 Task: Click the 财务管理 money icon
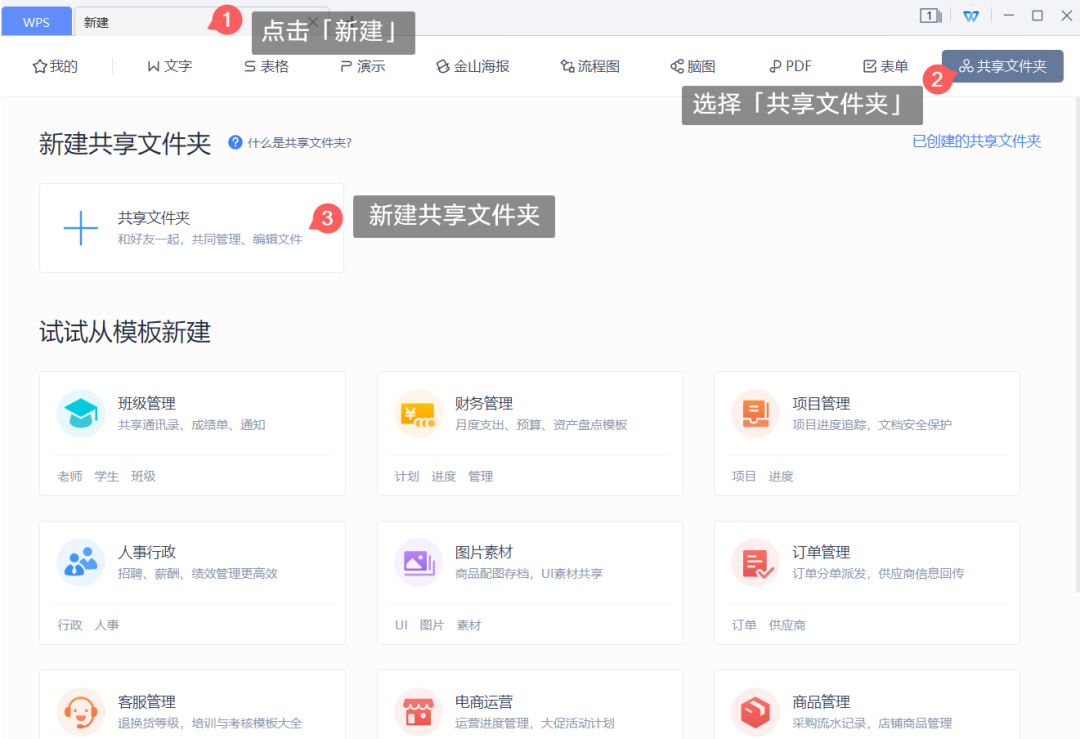click(x=418, y=413)
